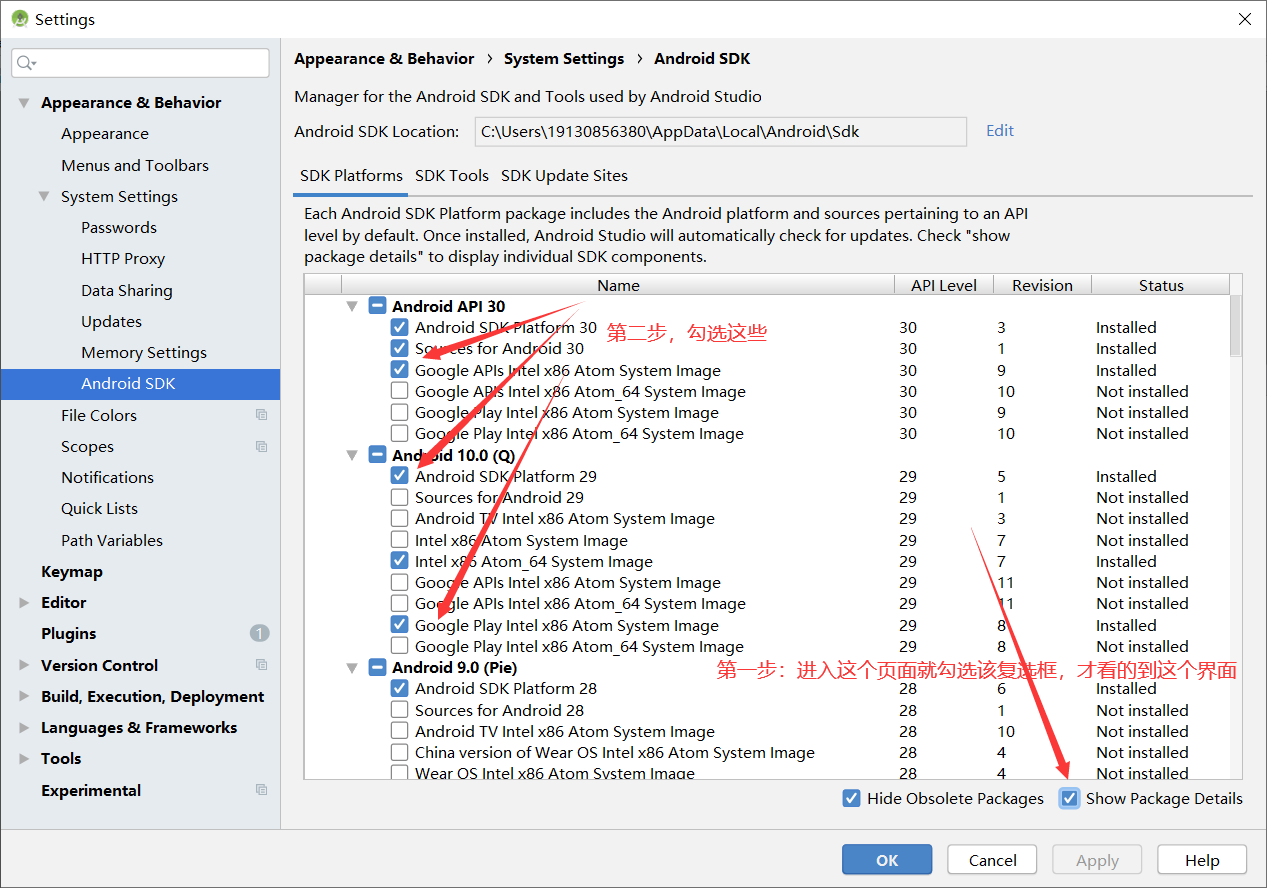Screen dimensions: 1267x888
Task: Sort by the Name column header
Action: coord(618,285)
